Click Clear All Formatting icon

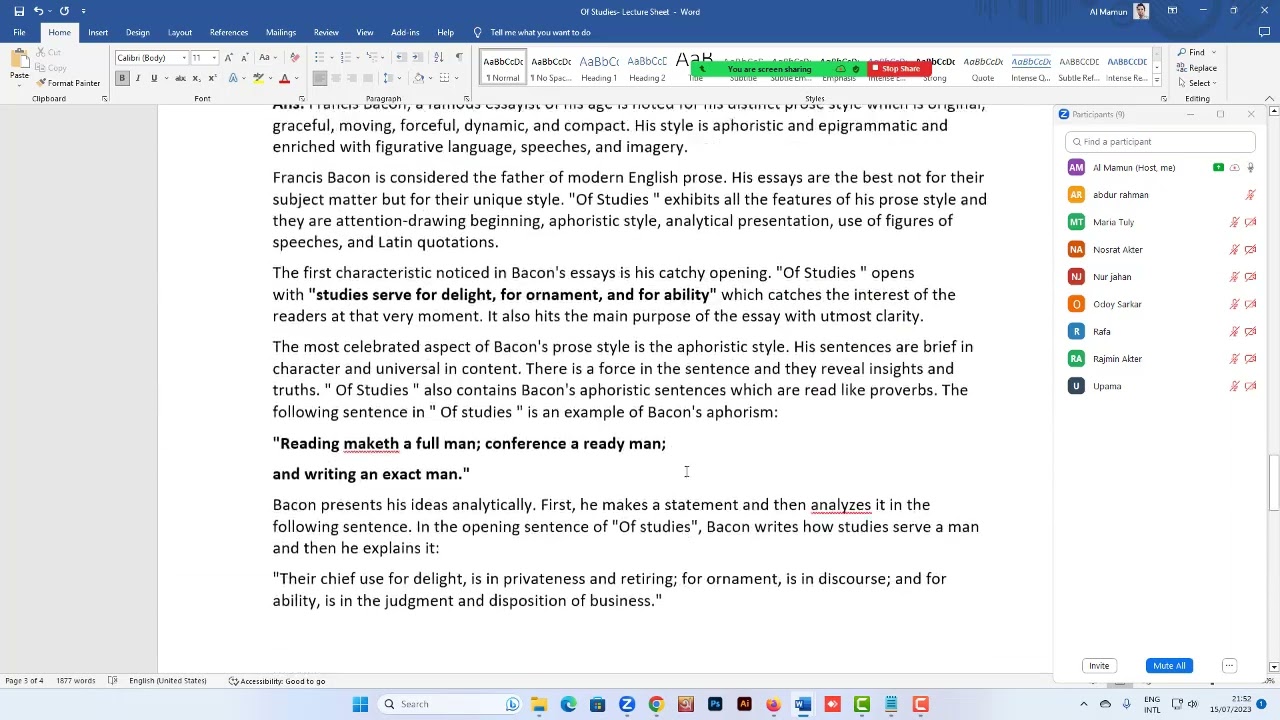pyautogui.click(x=294, y=57)
